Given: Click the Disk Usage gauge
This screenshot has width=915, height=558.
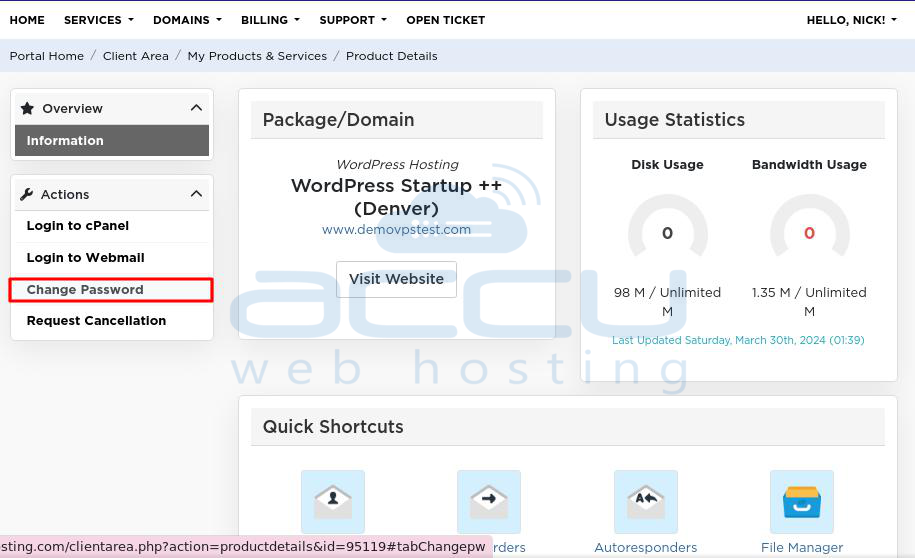Looking at the screenshot, I should tap(668, 228).
